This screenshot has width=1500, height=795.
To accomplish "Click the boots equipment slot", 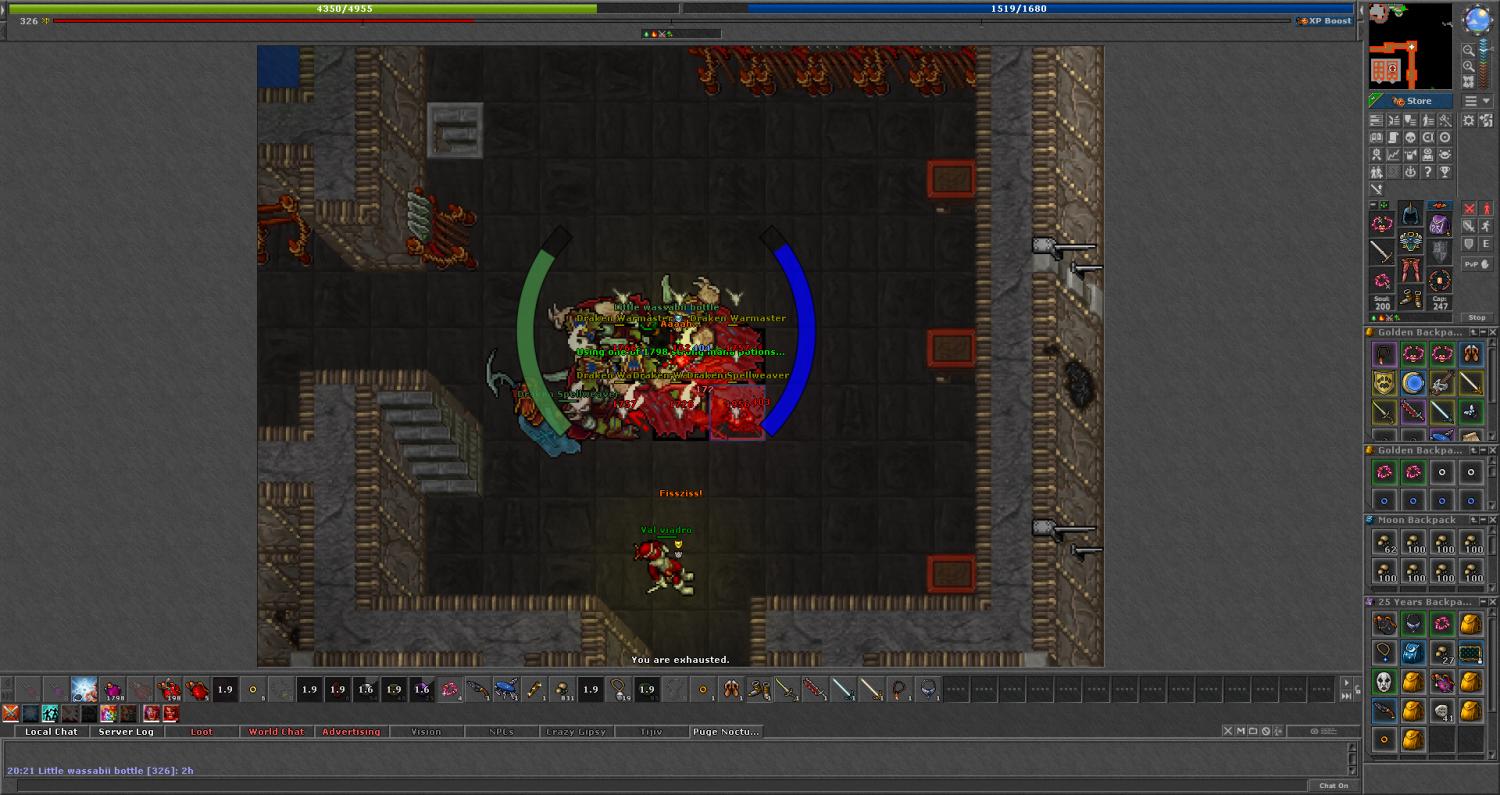I will point(1410,297).
